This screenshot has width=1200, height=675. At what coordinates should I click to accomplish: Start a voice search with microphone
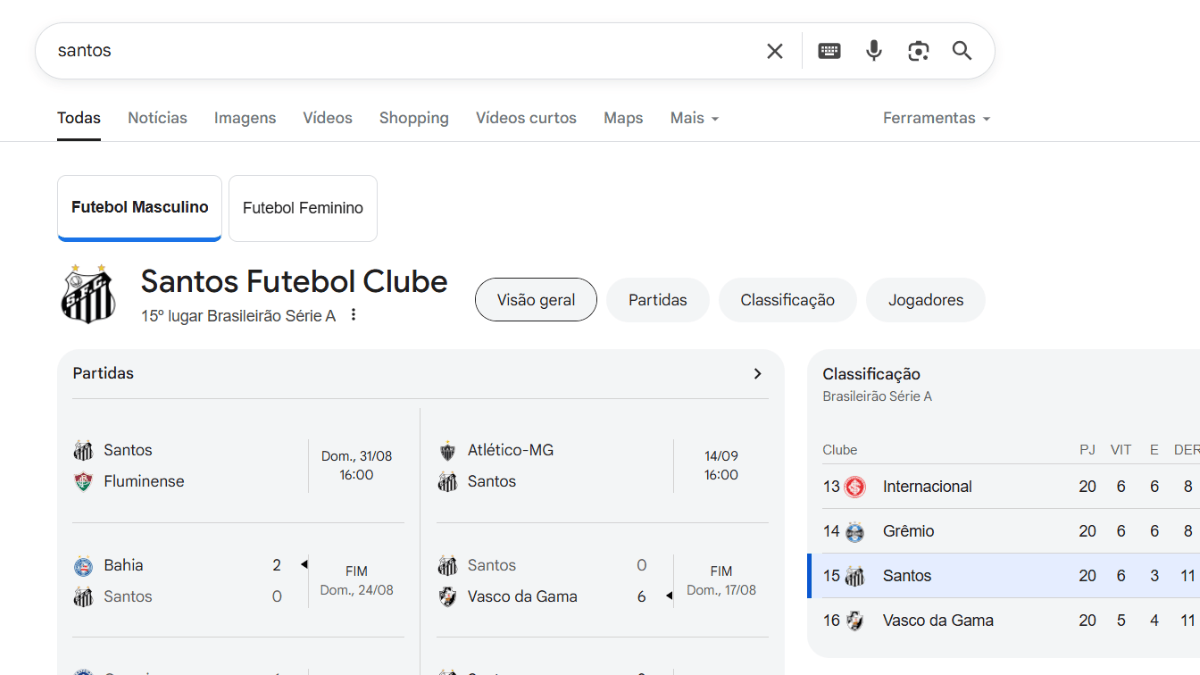pos(874,51)
